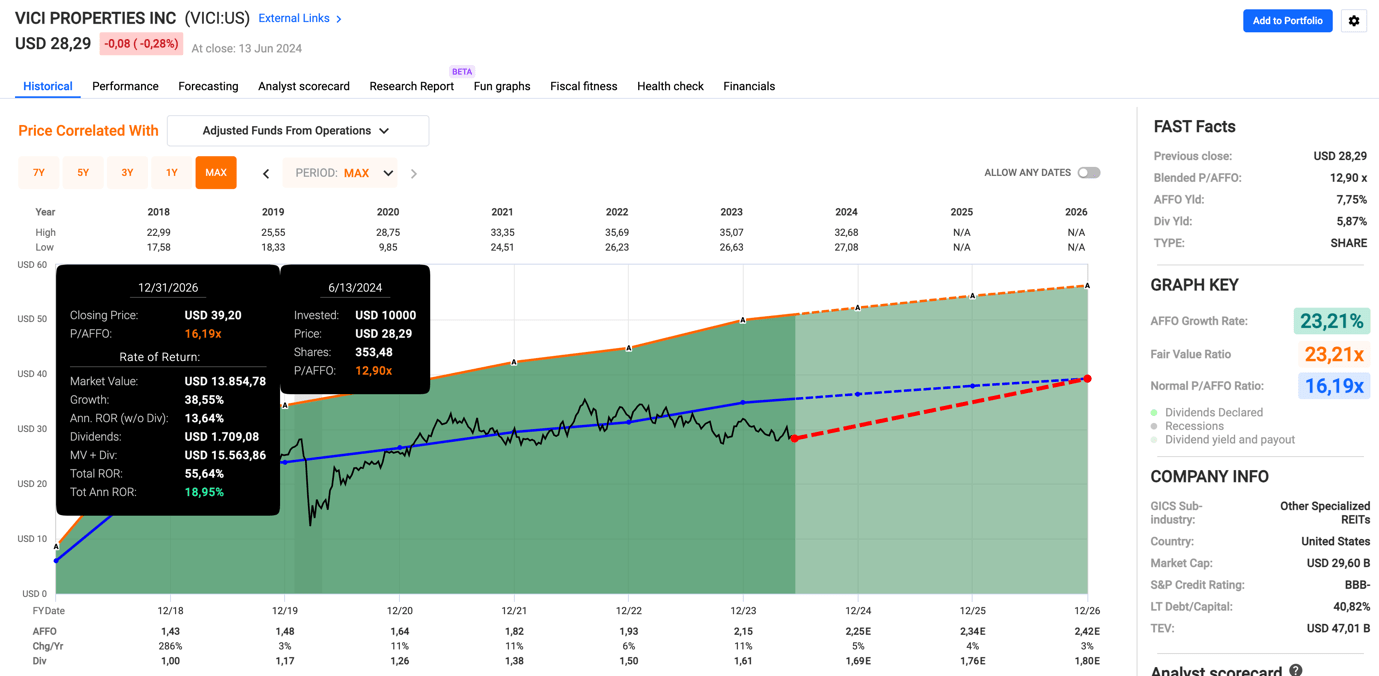The height and width of the screenshot is (676, 1379).
Task: Follow the External Links link
Action: coord(294,18)
